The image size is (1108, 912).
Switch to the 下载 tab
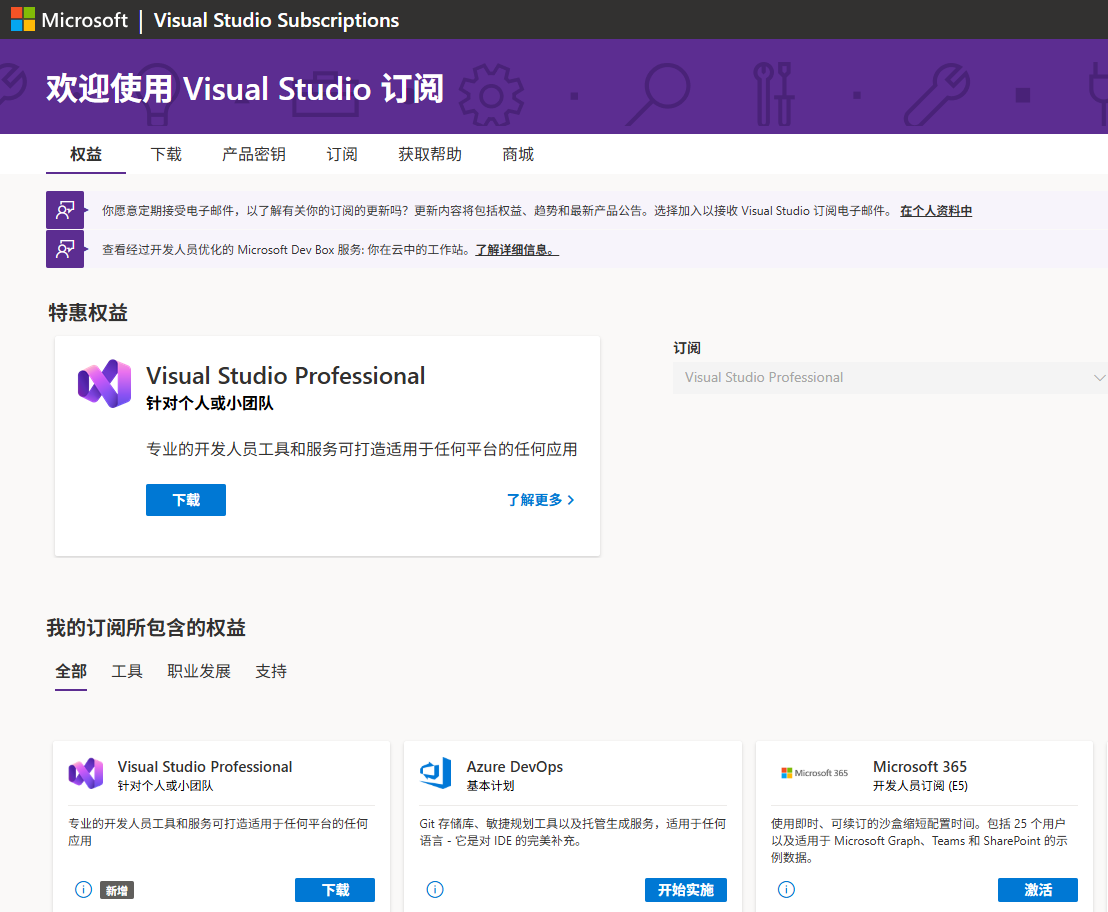166,154
